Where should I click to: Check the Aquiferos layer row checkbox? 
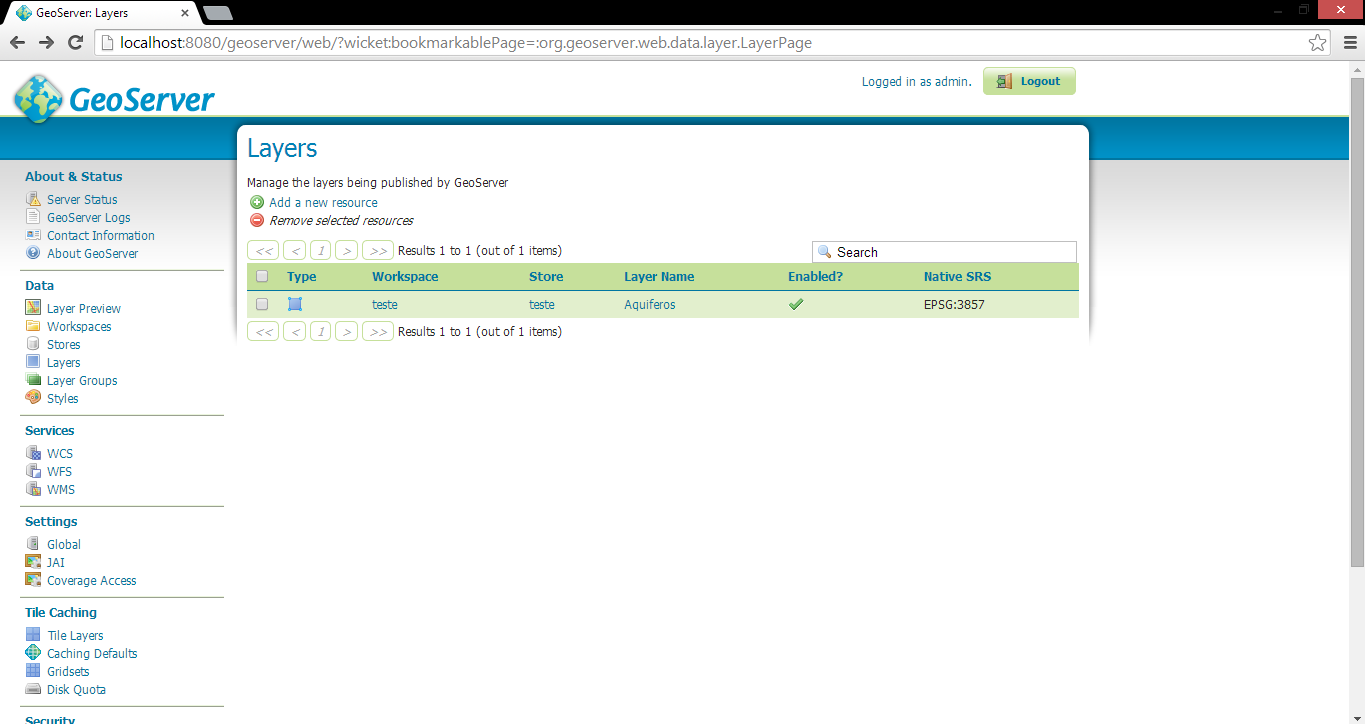click(x=262, y=304)
